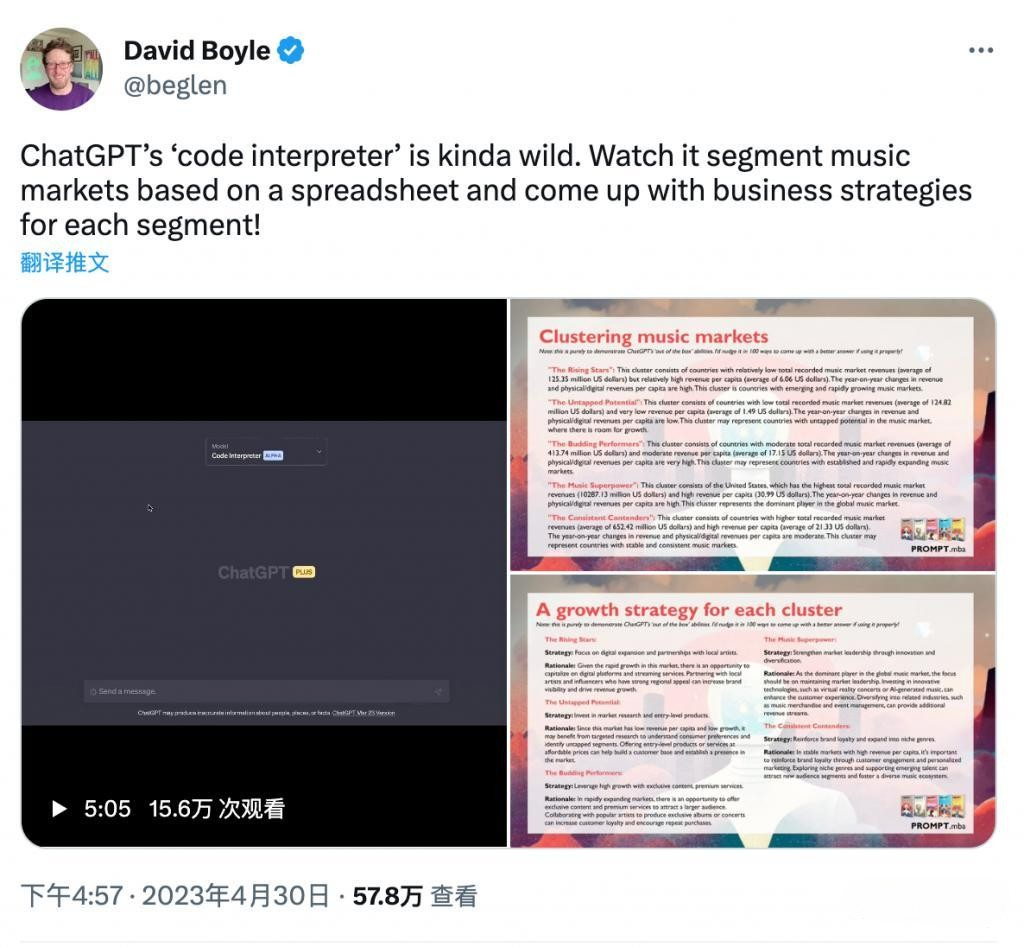The image size is (1024, 947).
Task: Open the @beglen handle link
Action: pyautogui.click(x=175, y=86)
